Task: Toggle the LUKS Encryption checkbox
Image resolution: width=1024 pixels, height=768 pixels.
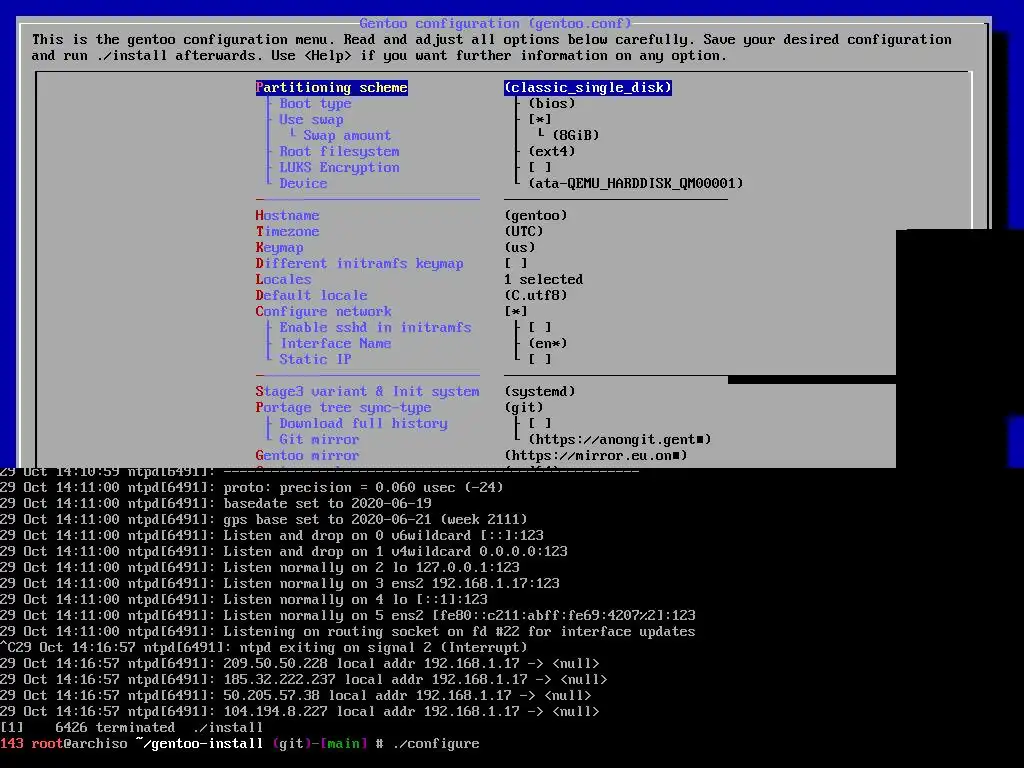Action: tap(540, 167)
